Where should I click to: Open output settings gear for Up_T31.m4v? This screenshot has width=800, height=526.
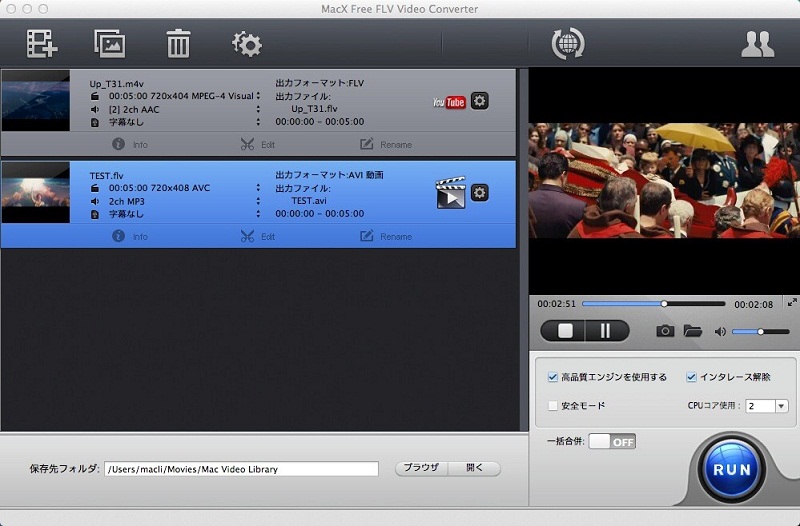479,101
